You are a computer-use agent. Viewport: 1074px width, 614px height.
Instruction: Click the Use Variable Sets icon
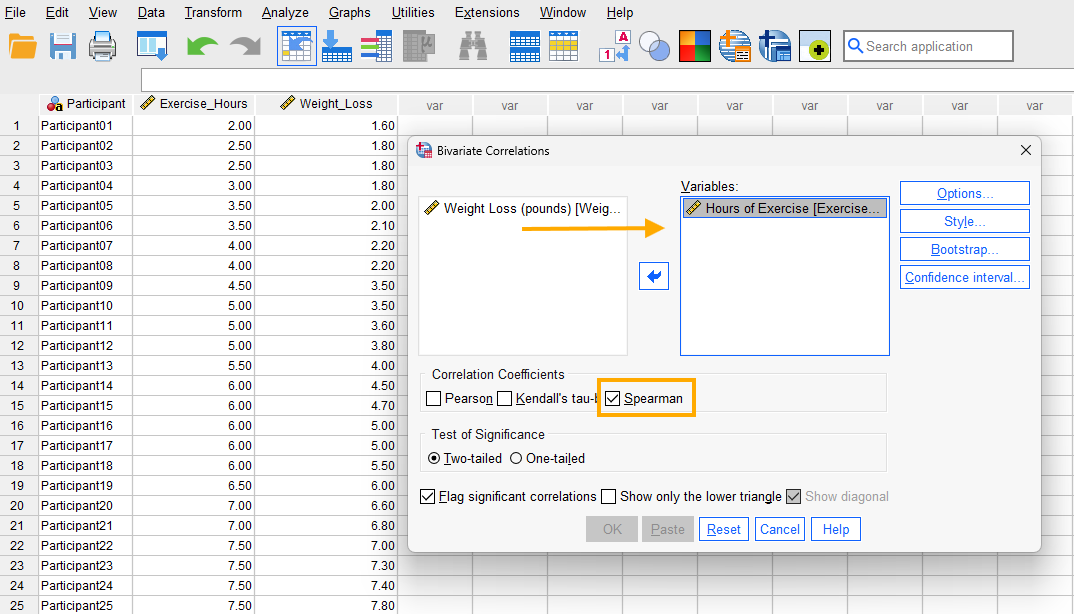[655, 46]
